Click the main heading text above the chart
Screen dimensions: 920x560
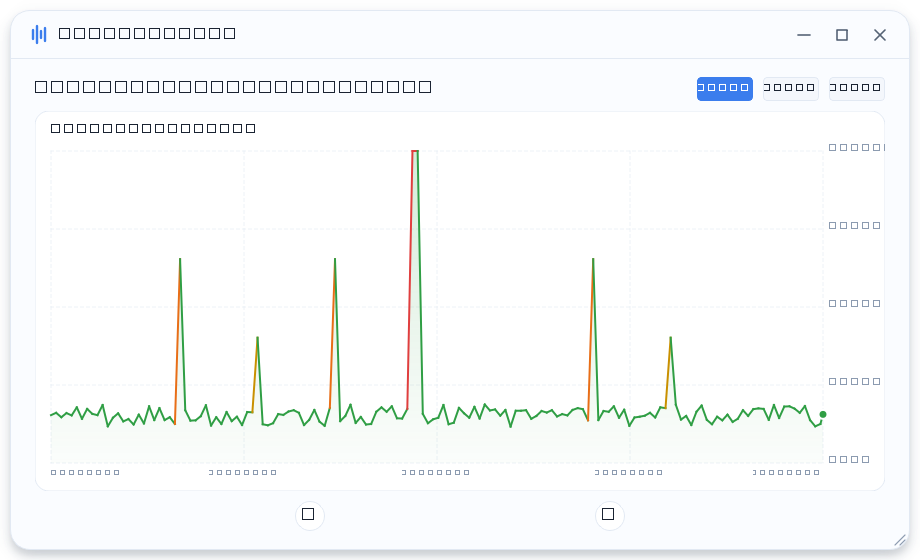[233, 87]
